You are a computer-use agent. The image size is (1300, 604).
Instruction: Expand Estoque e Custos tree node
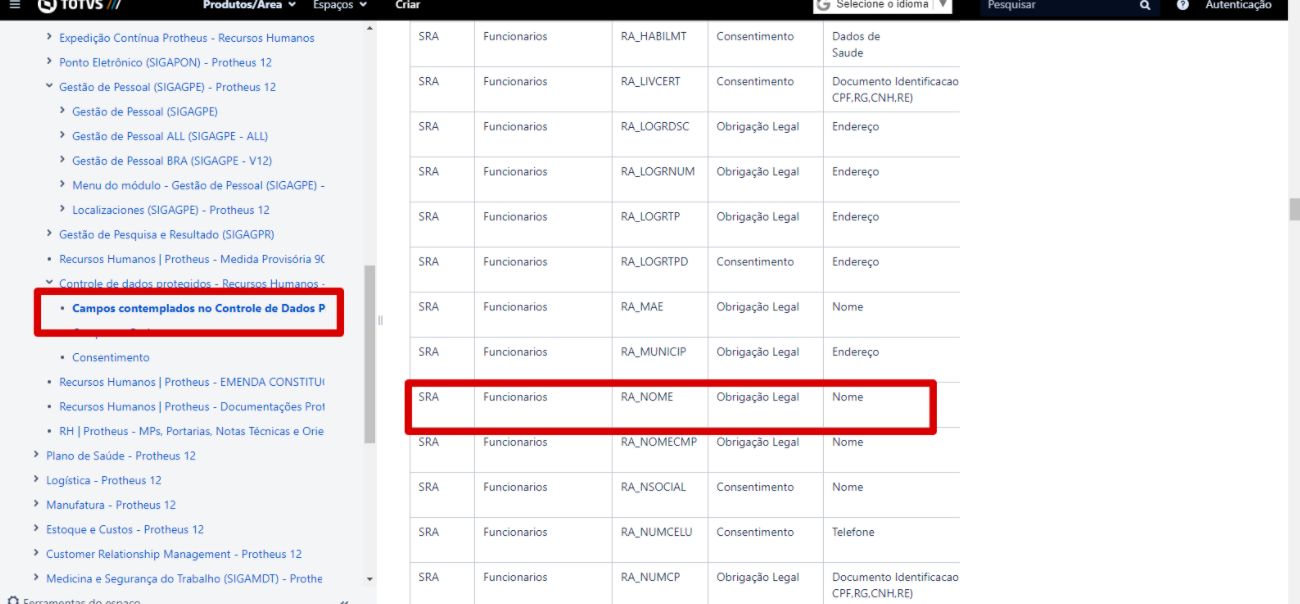pos(37,529)
